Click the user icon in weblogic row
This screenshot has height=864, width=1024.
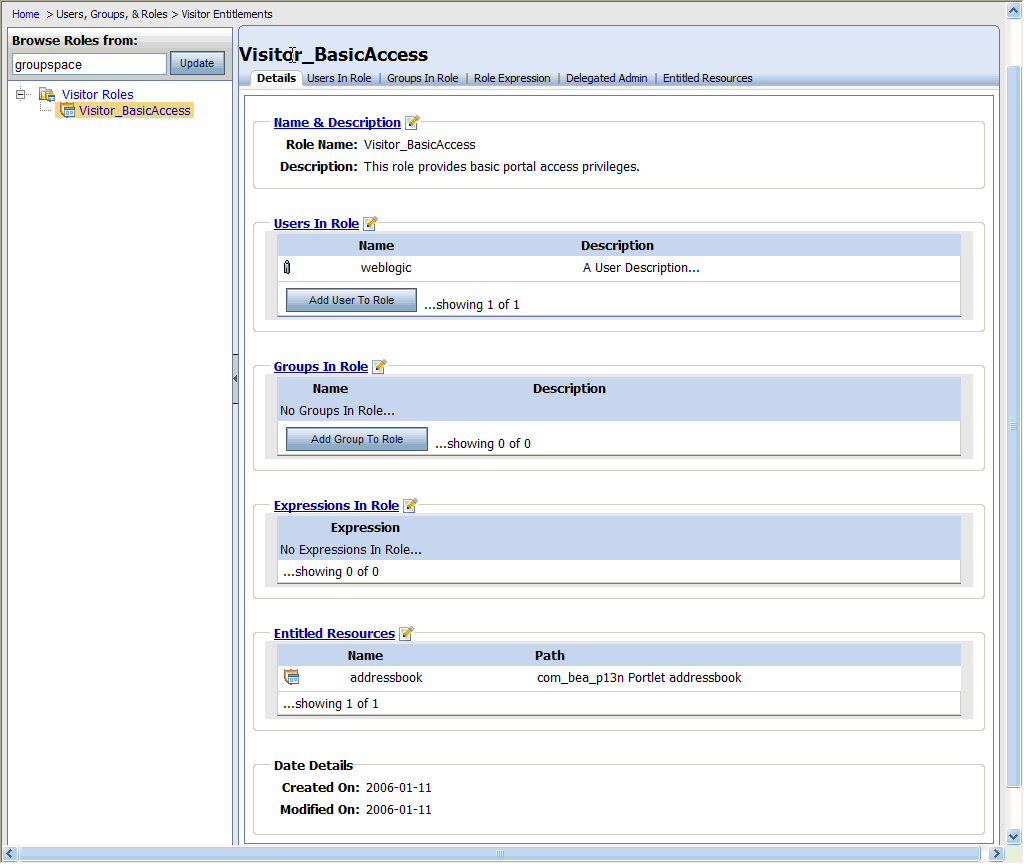(287, 267)
